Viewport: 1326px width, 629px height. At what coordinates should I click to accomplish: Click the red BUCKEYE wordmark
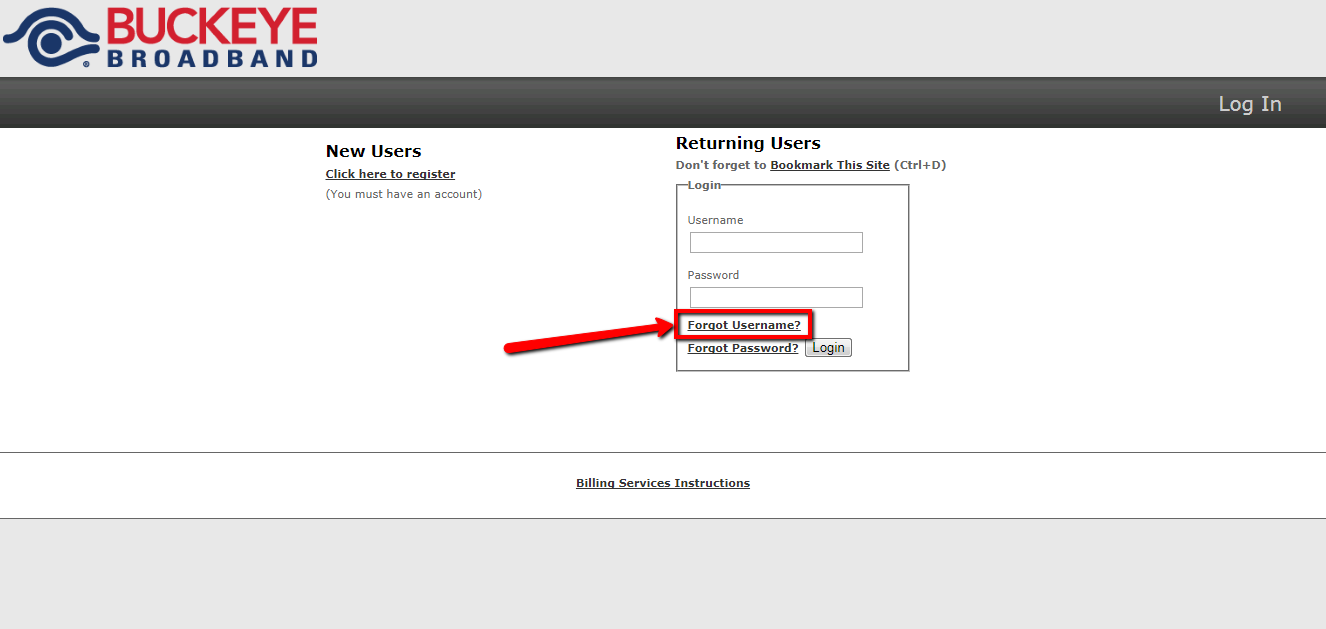211,26
